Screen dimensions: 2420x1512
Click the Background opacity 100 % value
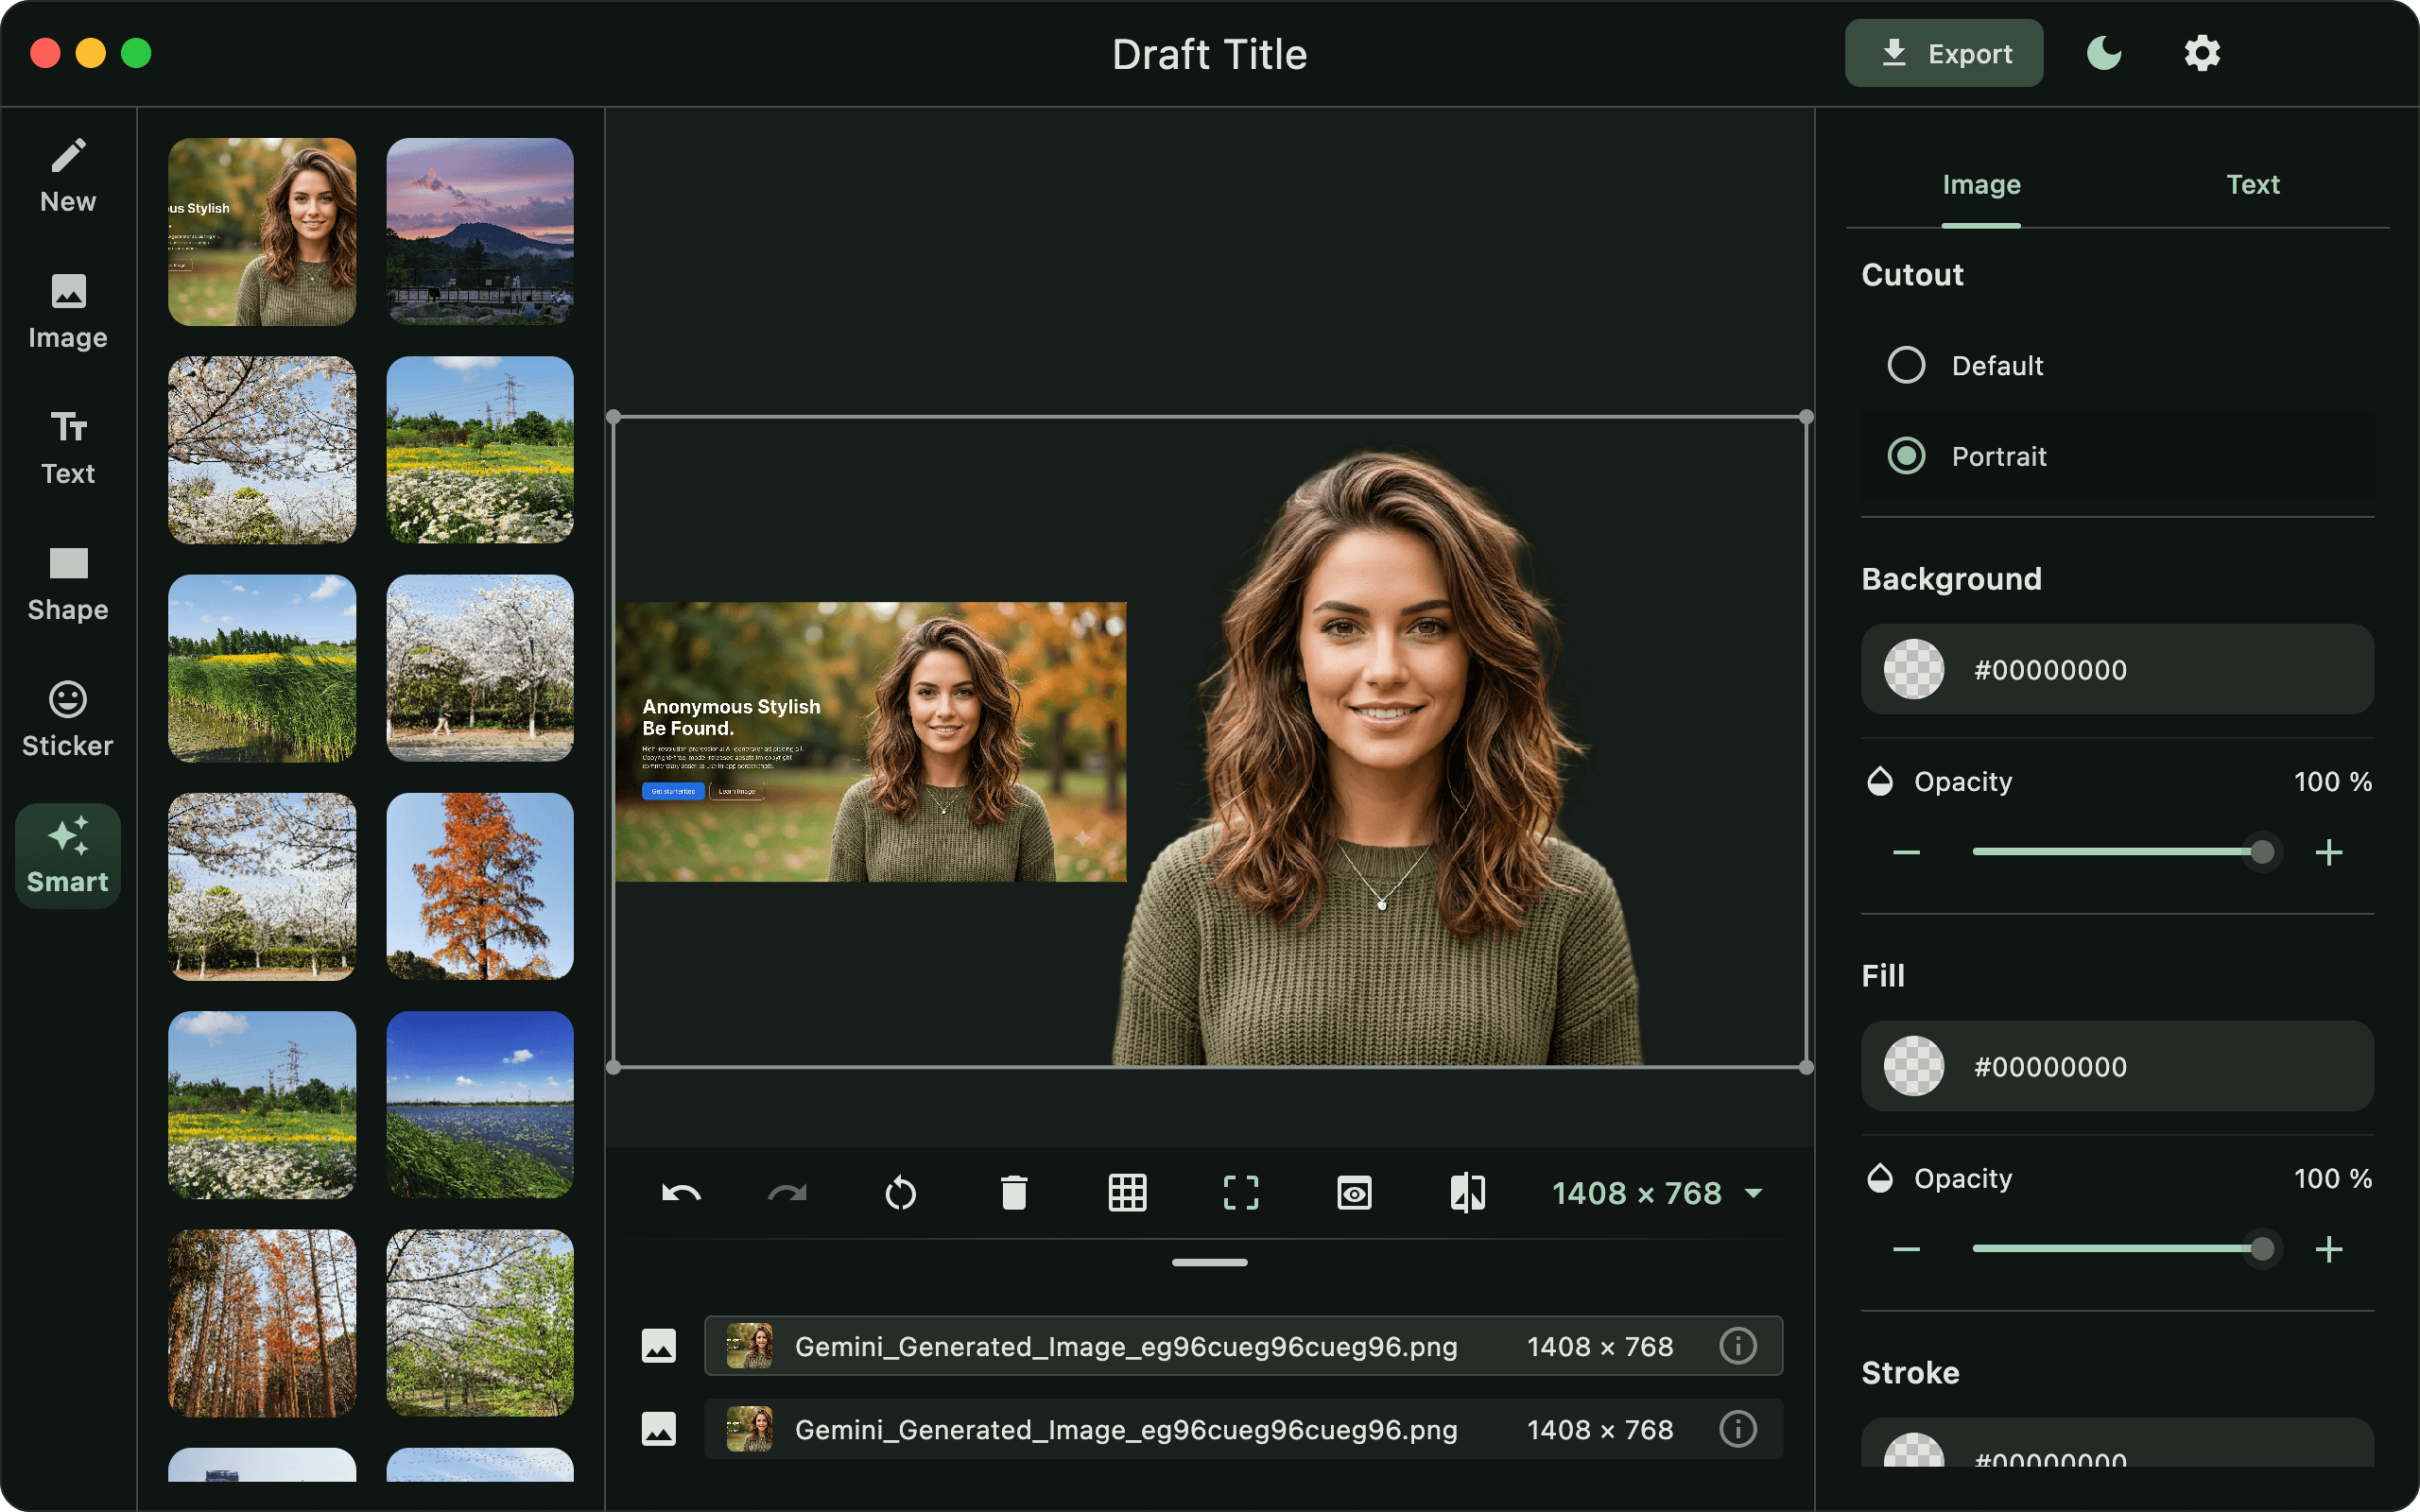click(2332, 782)
